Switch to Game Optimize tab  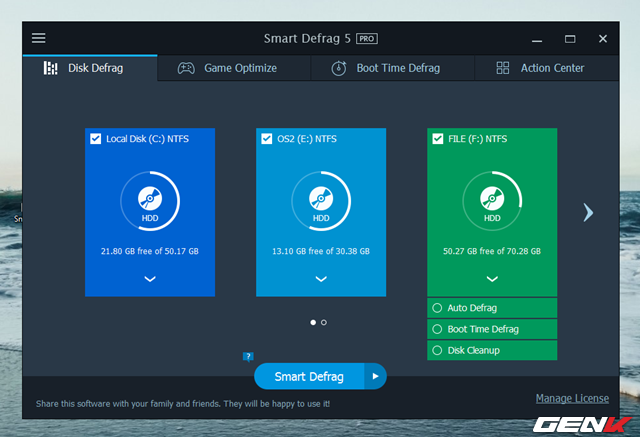tap(234, 68)
